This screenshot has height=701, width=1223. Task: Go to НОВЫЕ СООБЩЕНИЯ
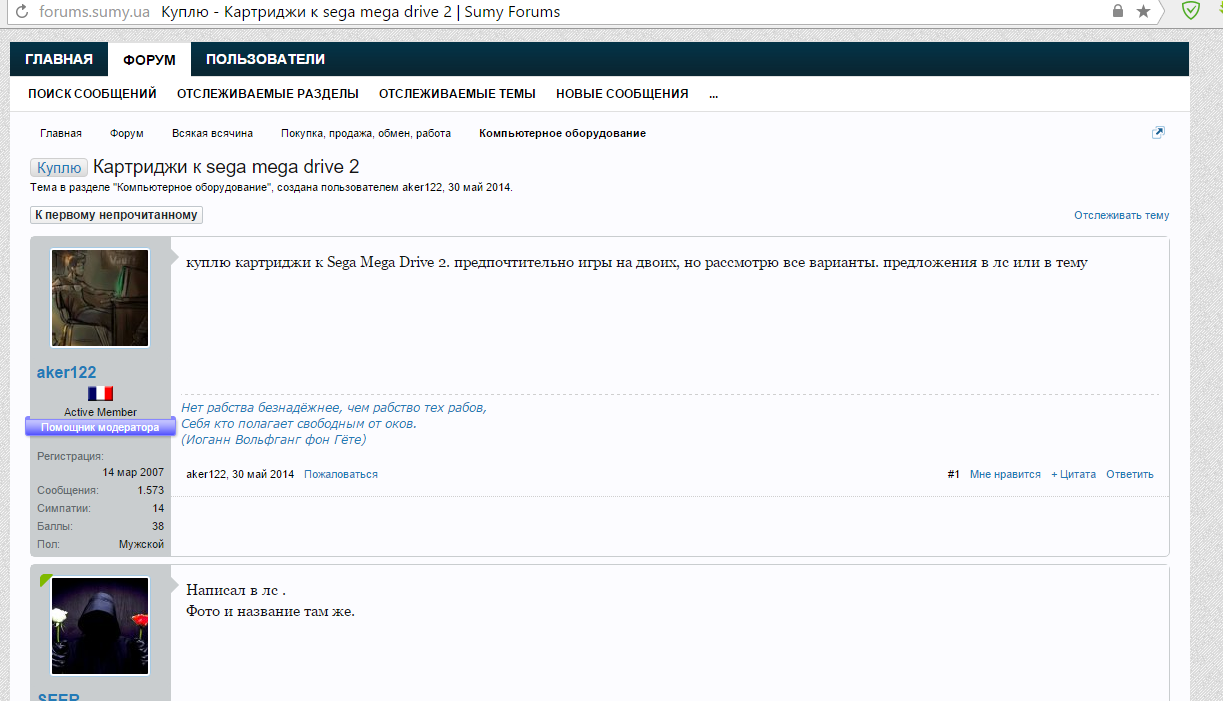tap(622, 94)
